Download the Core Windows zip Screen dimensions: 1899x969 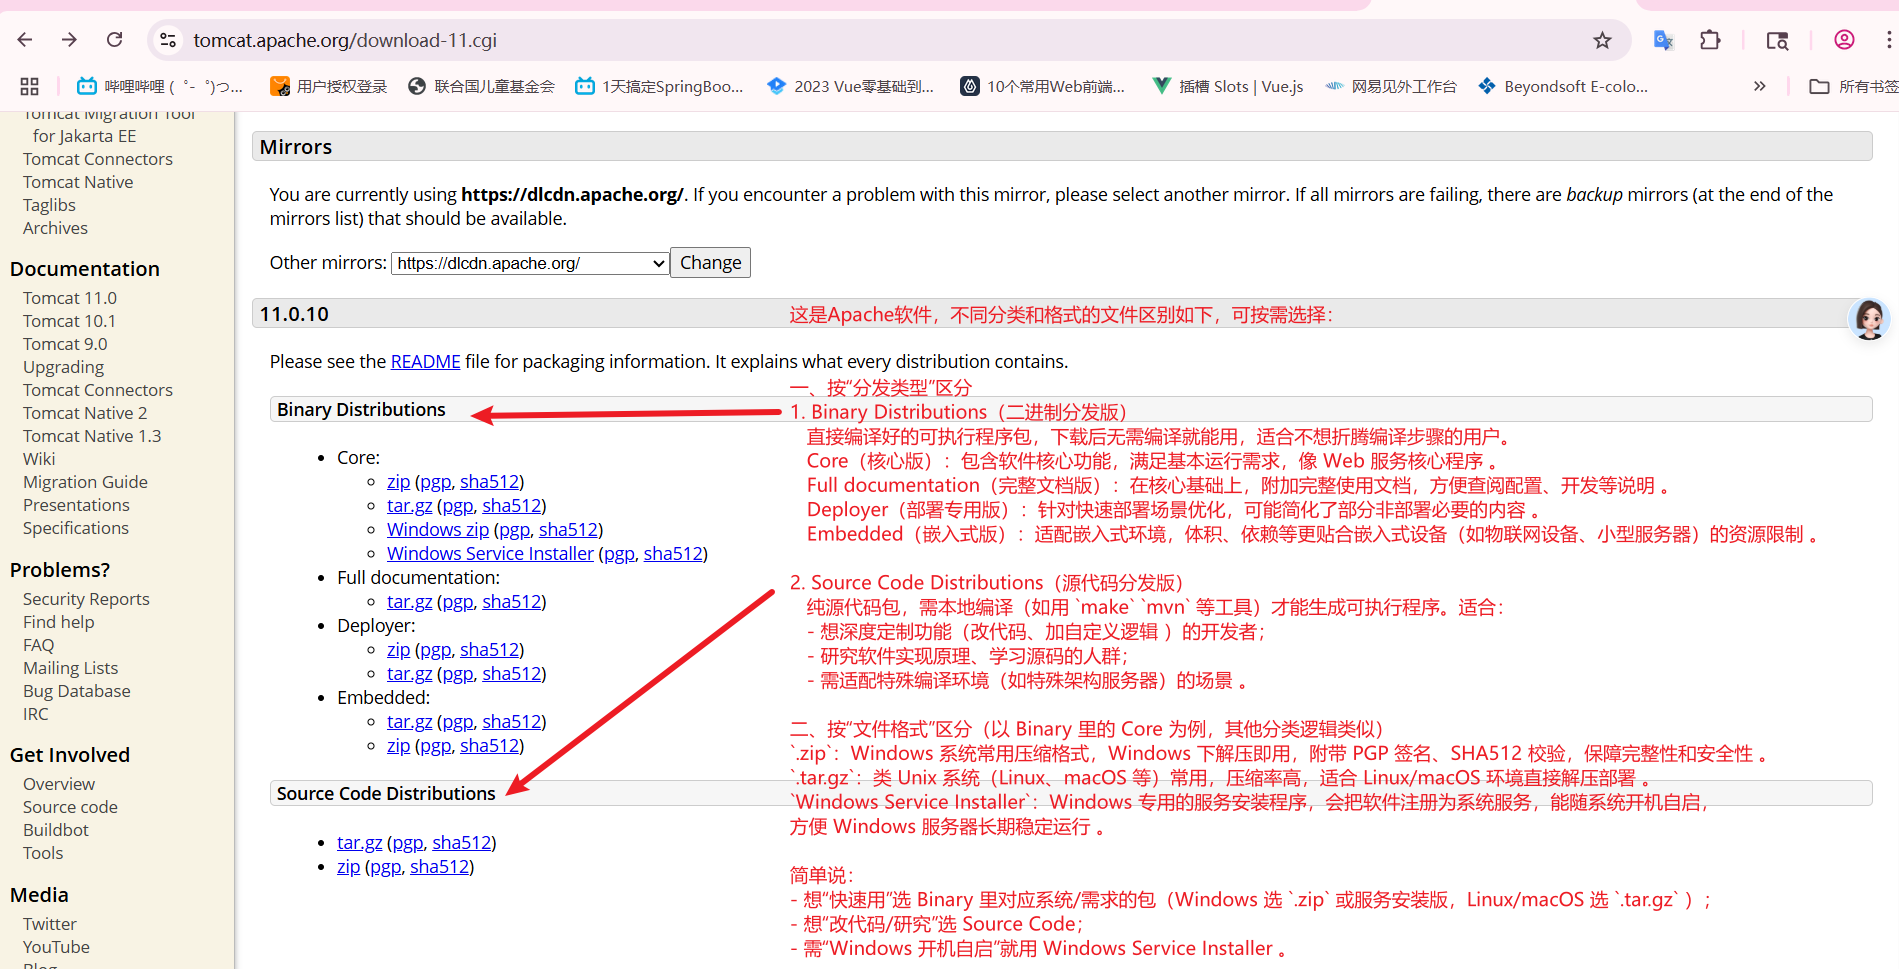pyautogui.click(x=438, y=529)
